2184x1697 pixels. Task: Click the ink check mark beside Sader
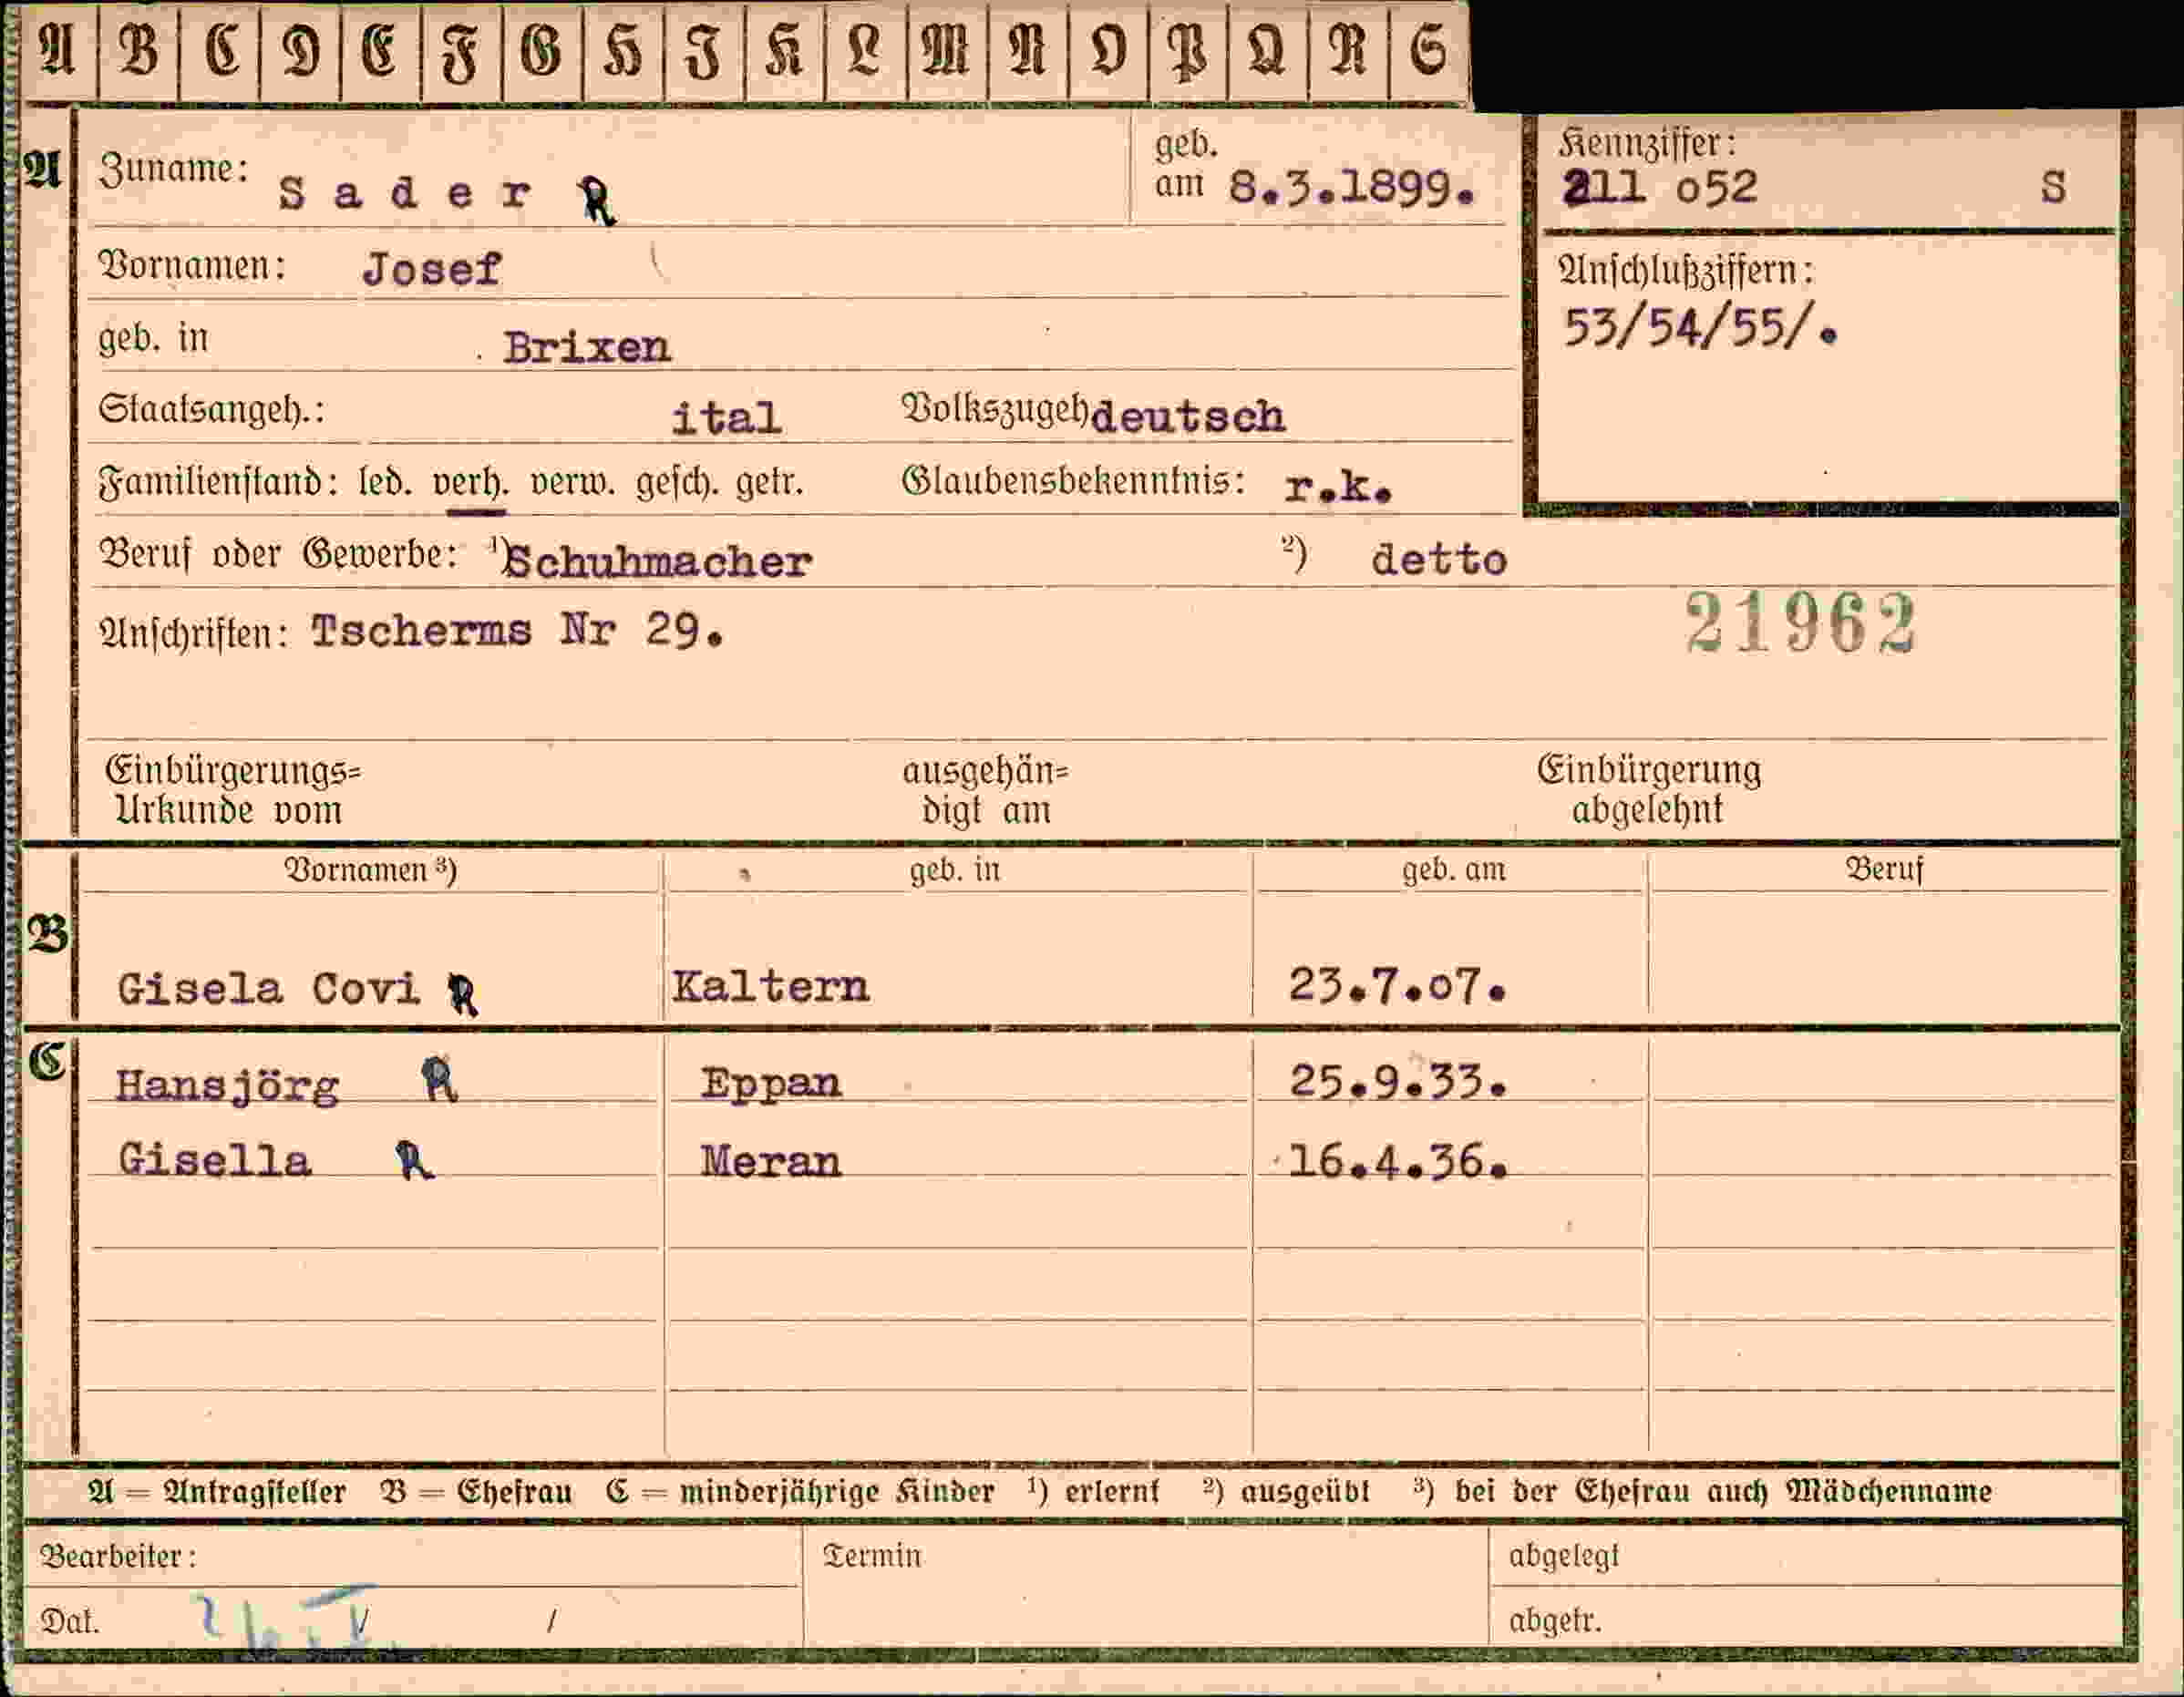coord(597,200)
